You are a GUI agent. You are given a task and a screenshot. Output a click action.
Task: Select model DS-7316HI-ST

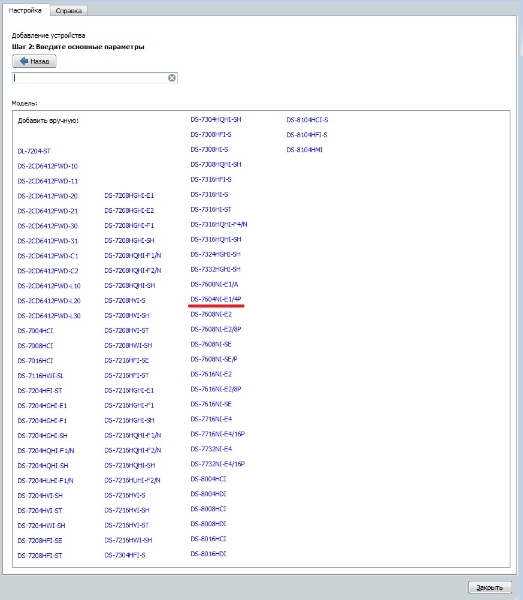click(x=211, y=209)
